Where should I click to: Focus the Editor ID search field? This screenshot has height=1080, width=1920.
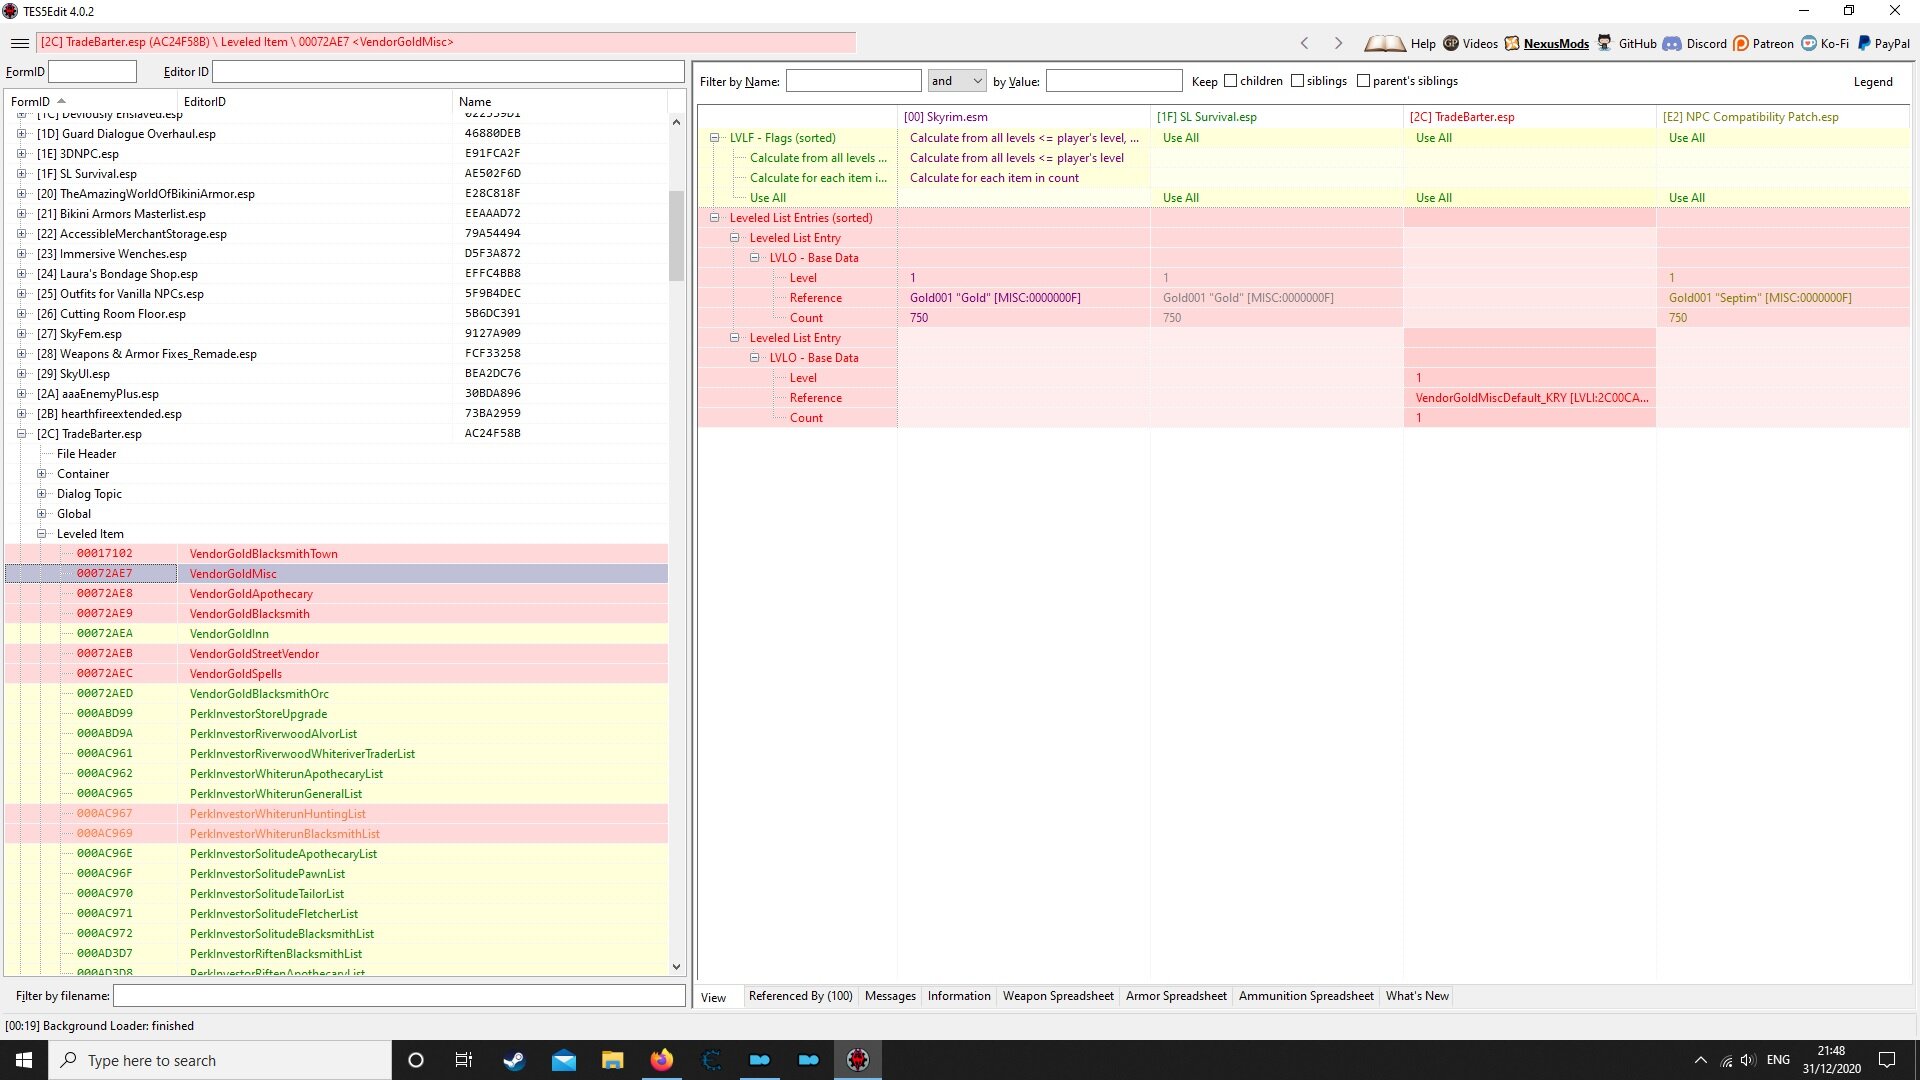[448, 72]
